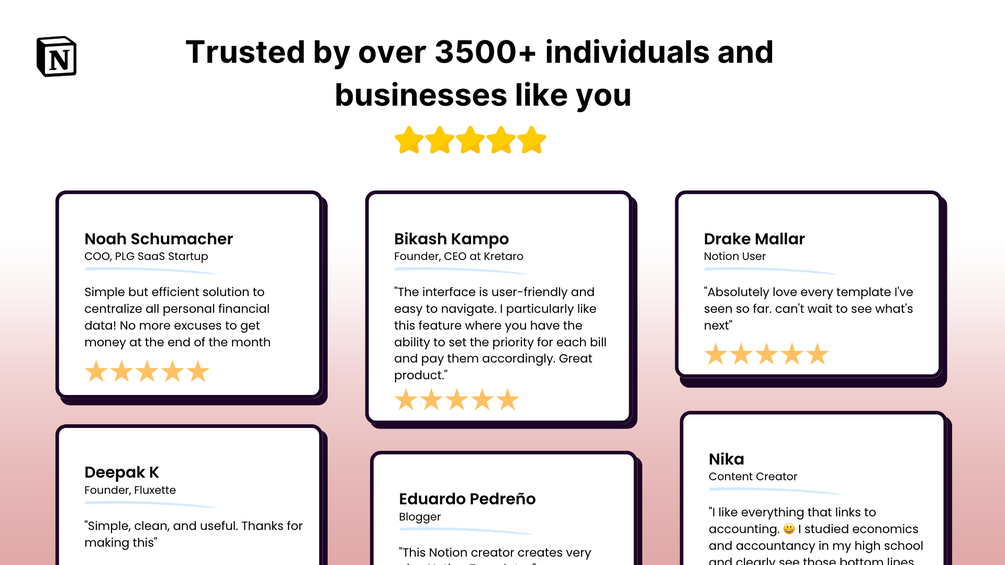The image size is (1005, 565).
Task: Click the "Content Creator" label under Nika
Action: pyautogui.click(x=753, y=477)
